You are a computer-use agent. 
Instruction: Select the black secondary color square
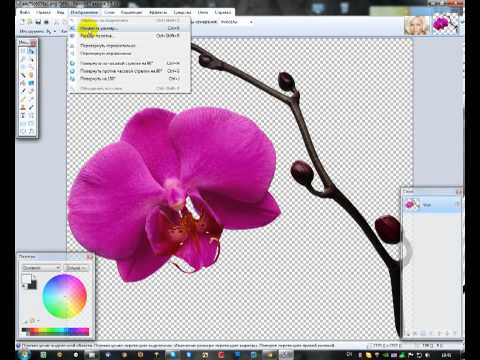(32, 284)
